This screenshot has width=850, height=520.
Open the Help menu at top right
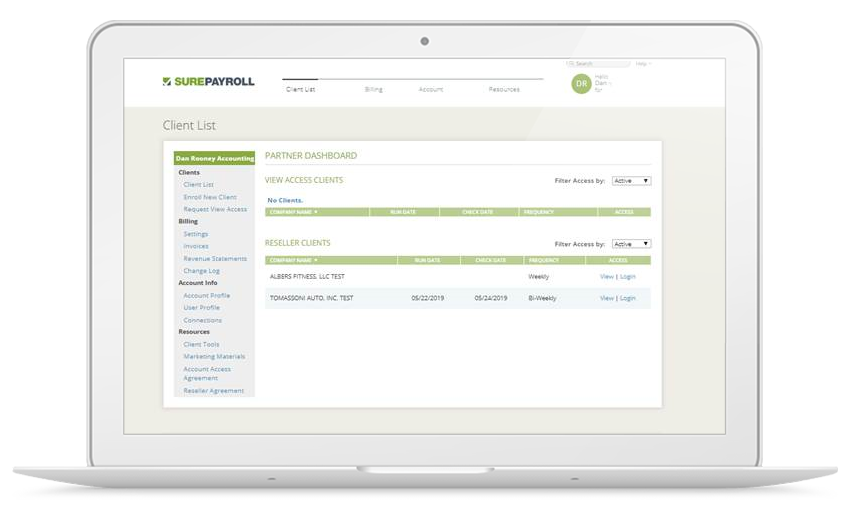coord(642,63)
